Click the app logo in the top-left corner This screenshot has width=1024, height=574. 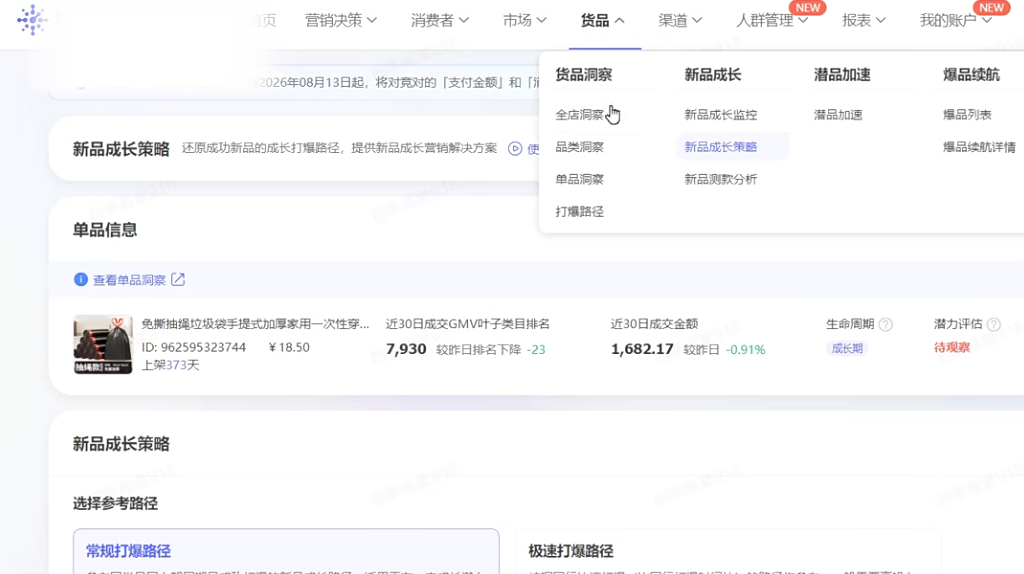tap(32, 20)
